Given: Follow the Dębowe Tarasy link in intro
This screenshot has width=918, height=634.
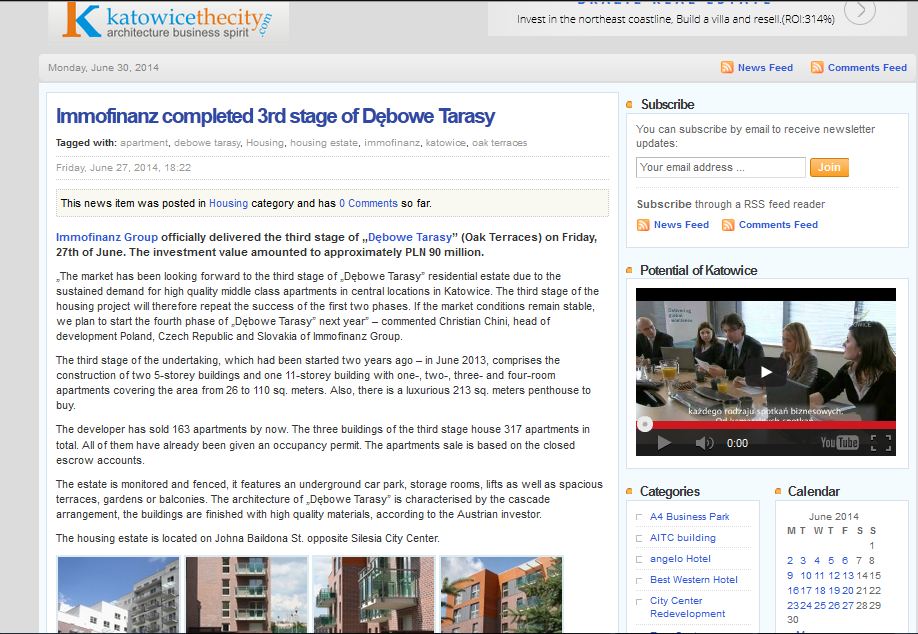Looking at the screenshot, I should [x=410, y=237].
